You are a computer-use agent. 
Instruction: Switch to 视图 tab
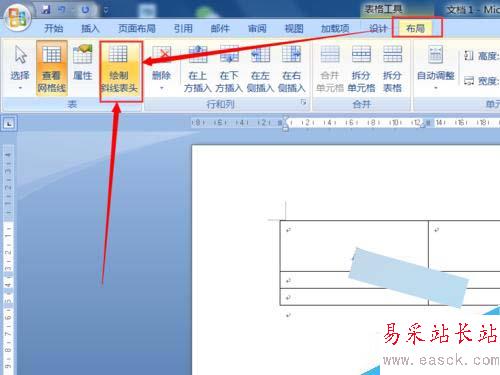coord(294,28)
